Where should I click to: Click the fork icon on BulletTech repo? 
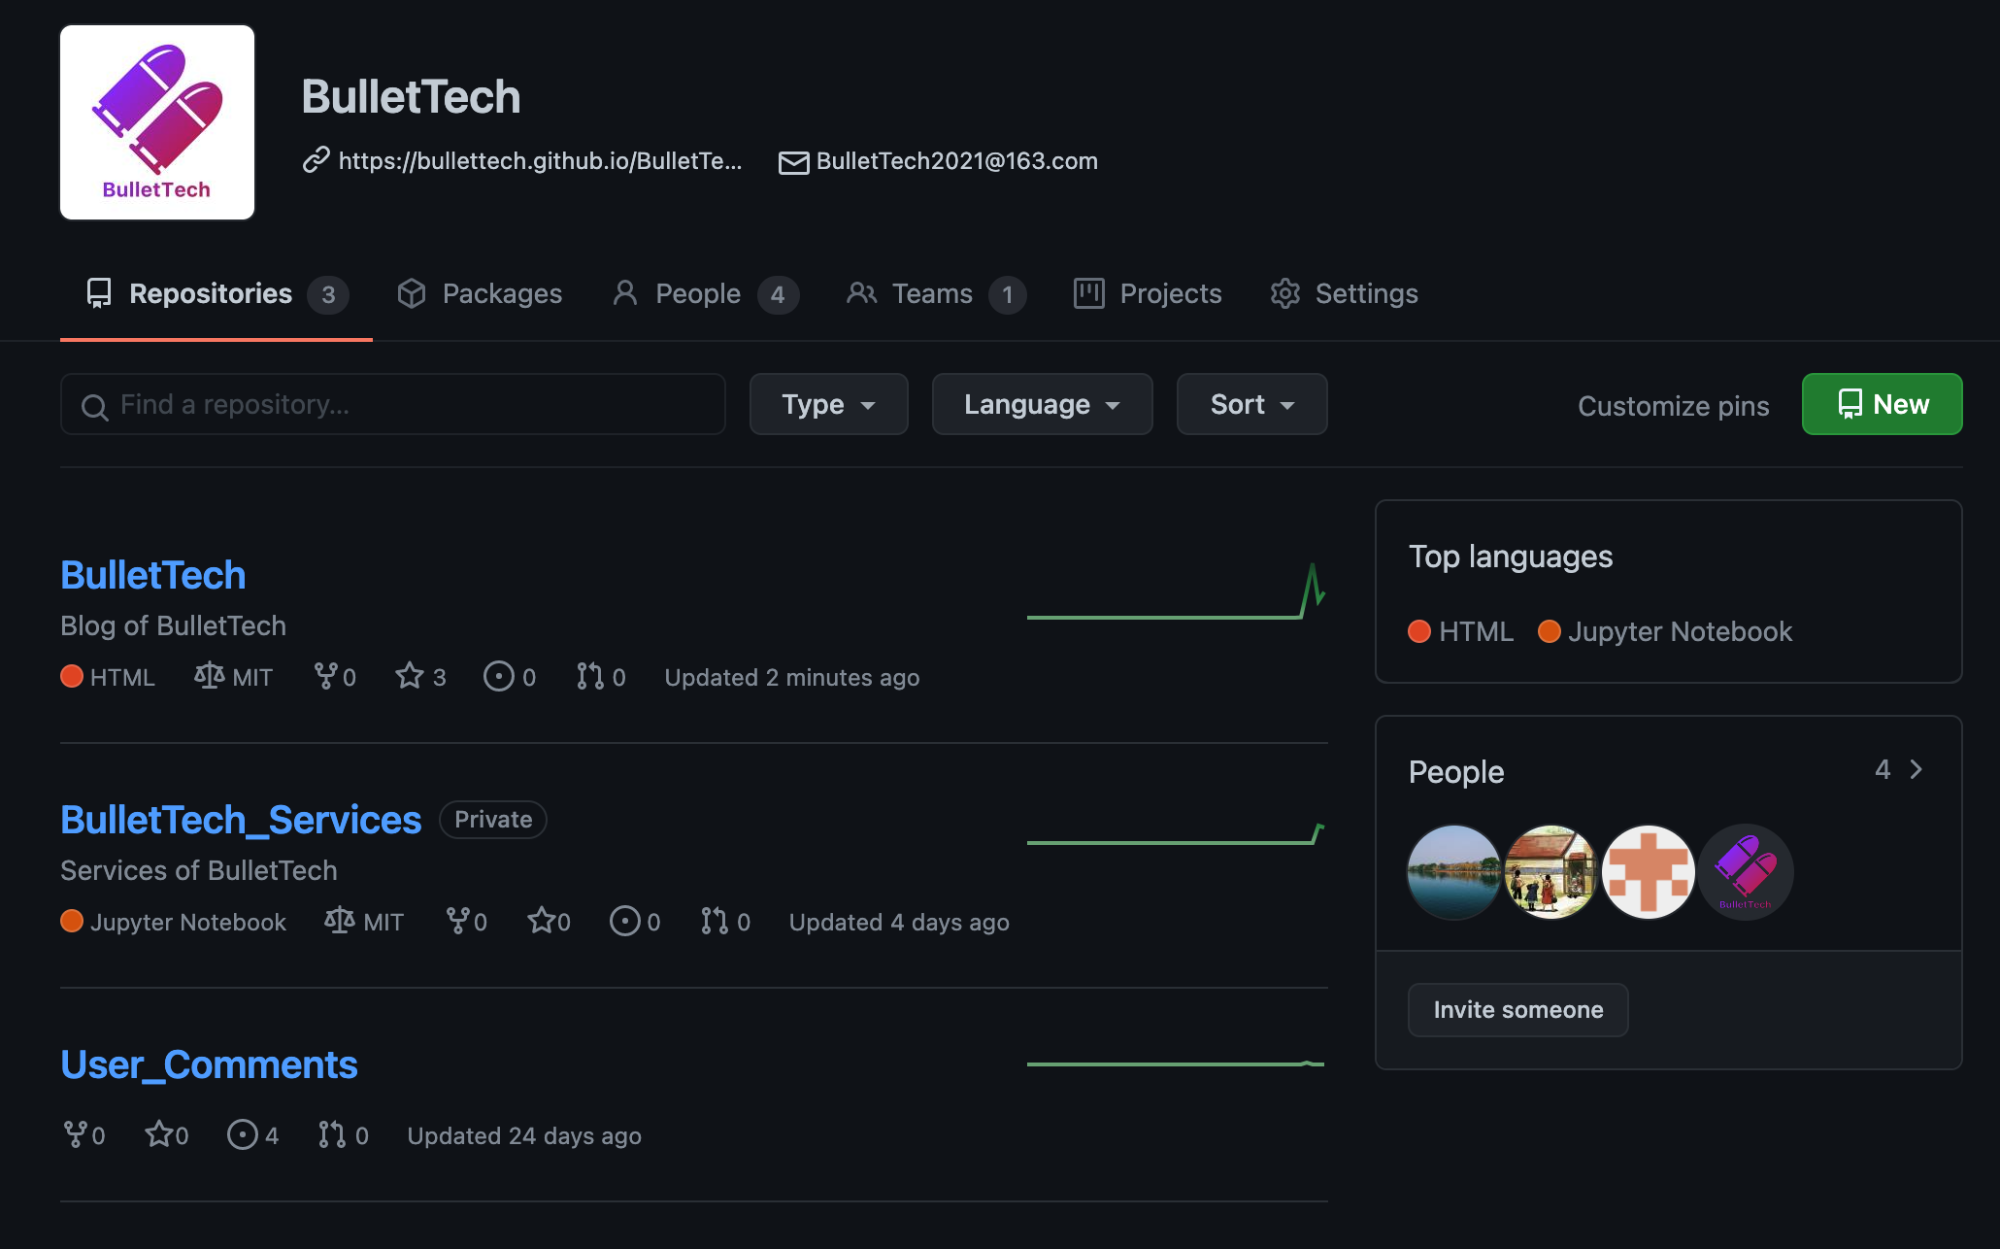325,677
